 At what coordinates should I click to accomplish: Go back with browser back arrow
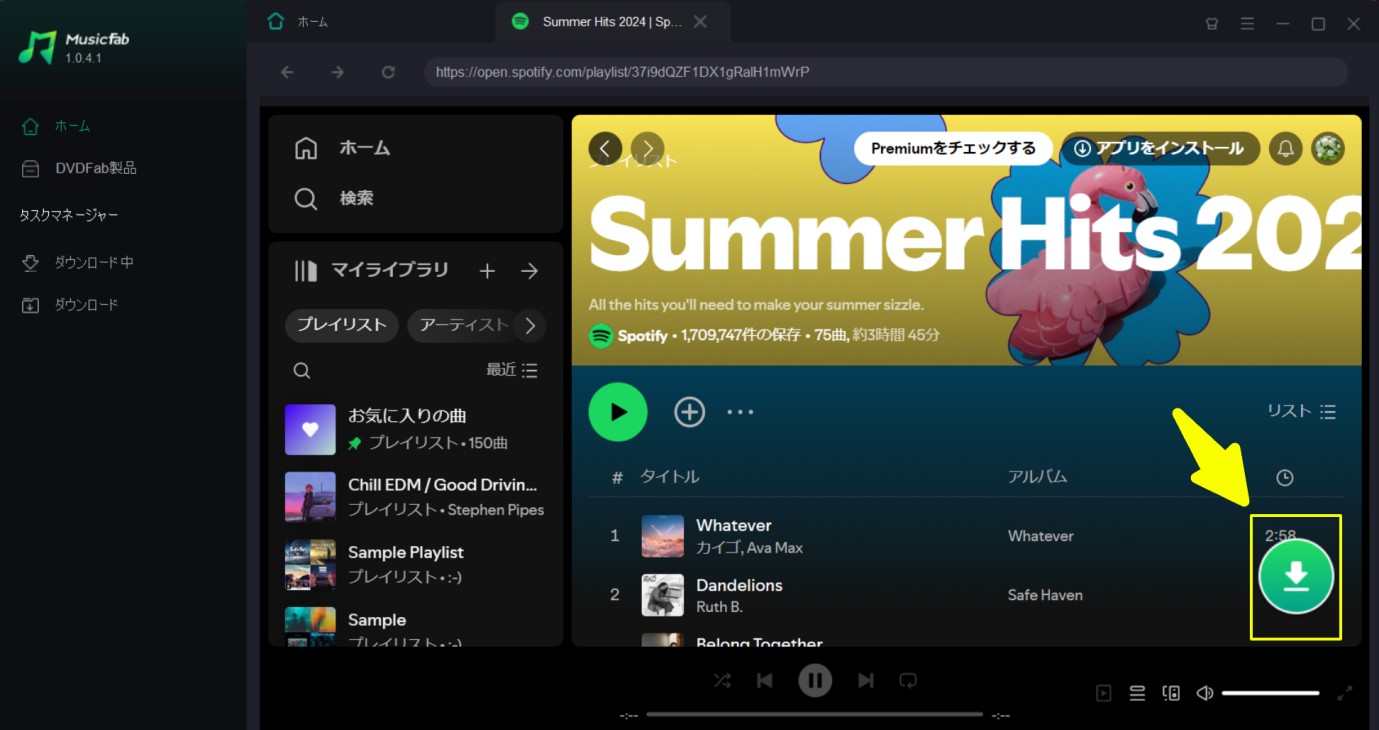(287, 72)
